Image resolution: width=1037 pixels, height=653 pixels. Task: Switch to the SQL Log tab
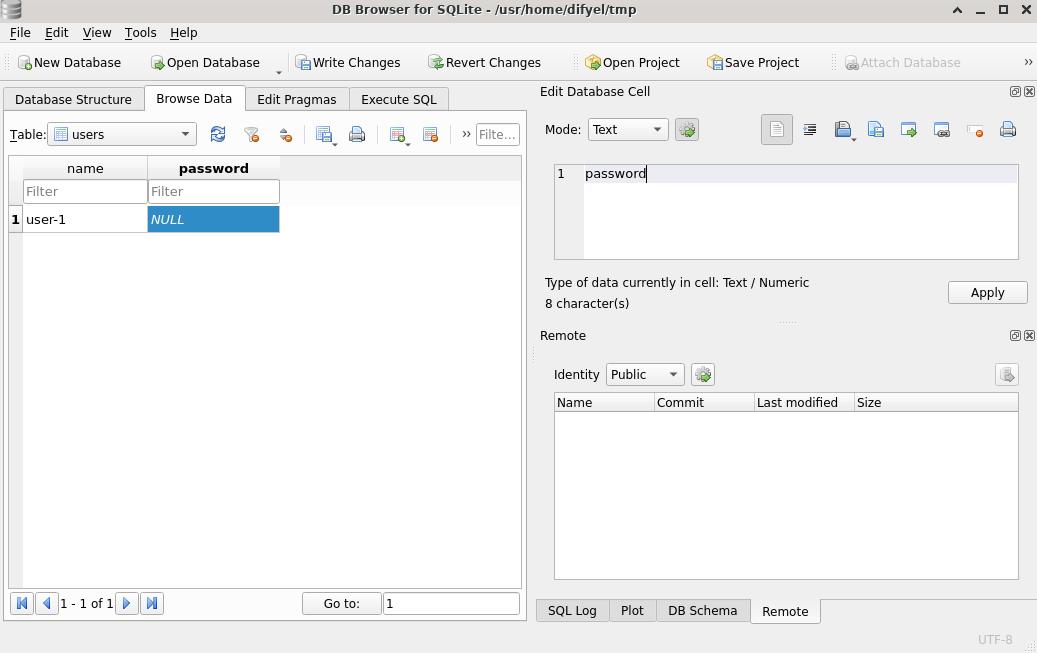pos(572,611)
